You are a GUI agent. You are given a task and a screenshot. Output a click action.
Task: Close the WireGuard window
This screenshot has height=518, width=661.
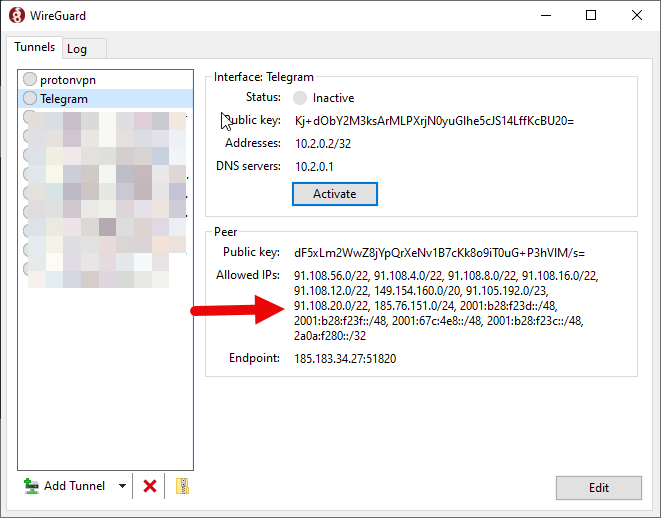(637, 16)
